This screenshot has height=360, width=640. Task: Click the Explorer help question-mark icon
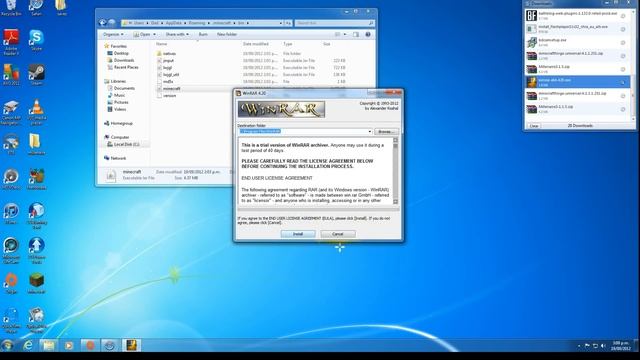[x=368, y=35]
